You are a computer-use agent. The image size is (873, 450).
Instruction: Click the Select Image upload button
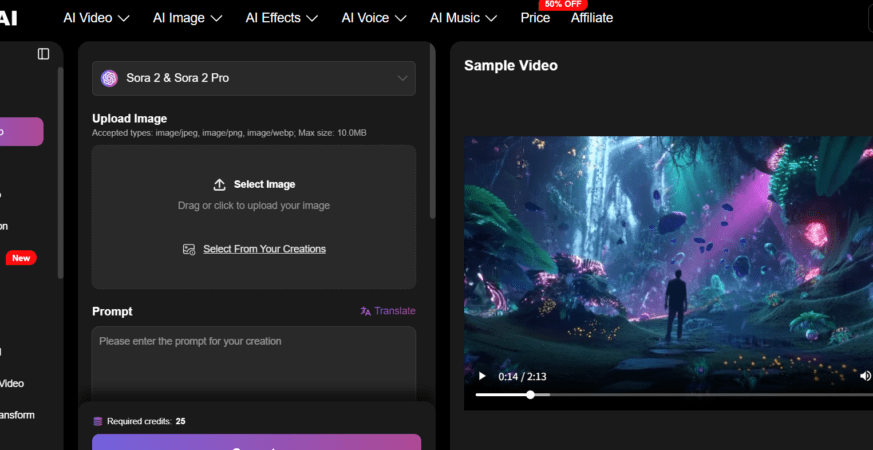pyautogui.click(x=264, y=184)
